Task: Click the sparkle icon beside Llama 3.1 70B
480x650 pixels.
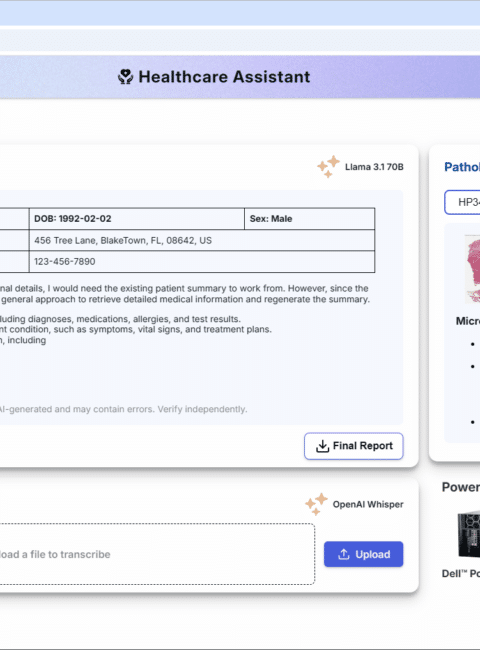Action: point(328,167)
